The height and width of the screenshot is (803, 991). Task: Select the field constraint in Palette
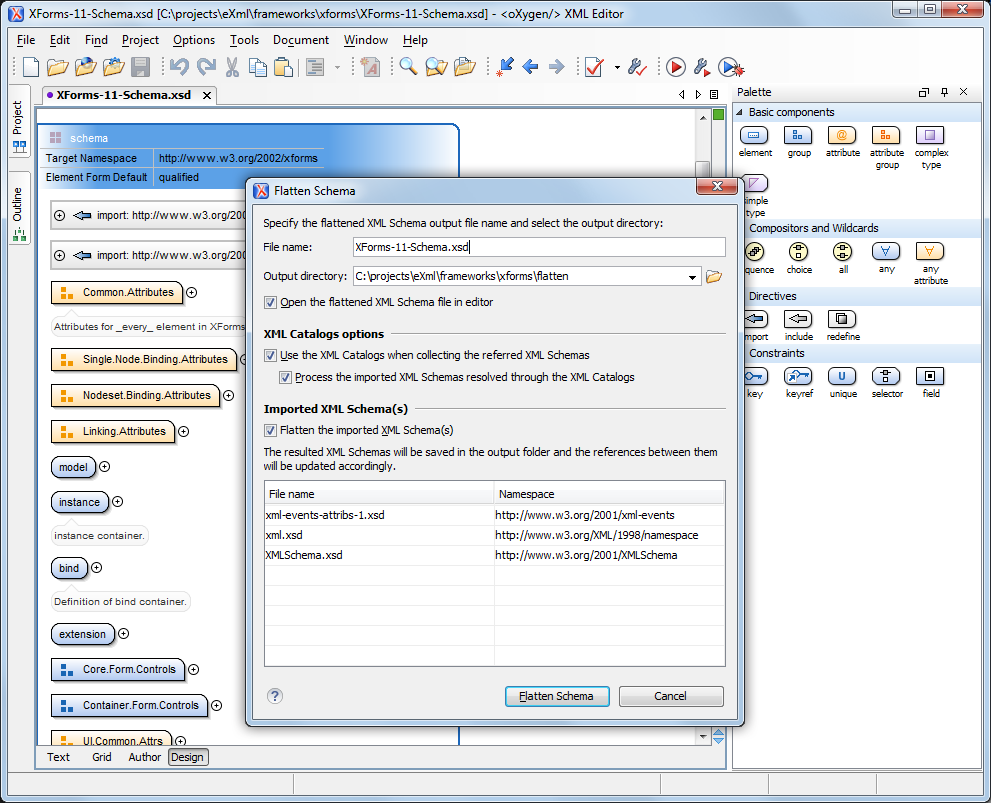(930, 383)
